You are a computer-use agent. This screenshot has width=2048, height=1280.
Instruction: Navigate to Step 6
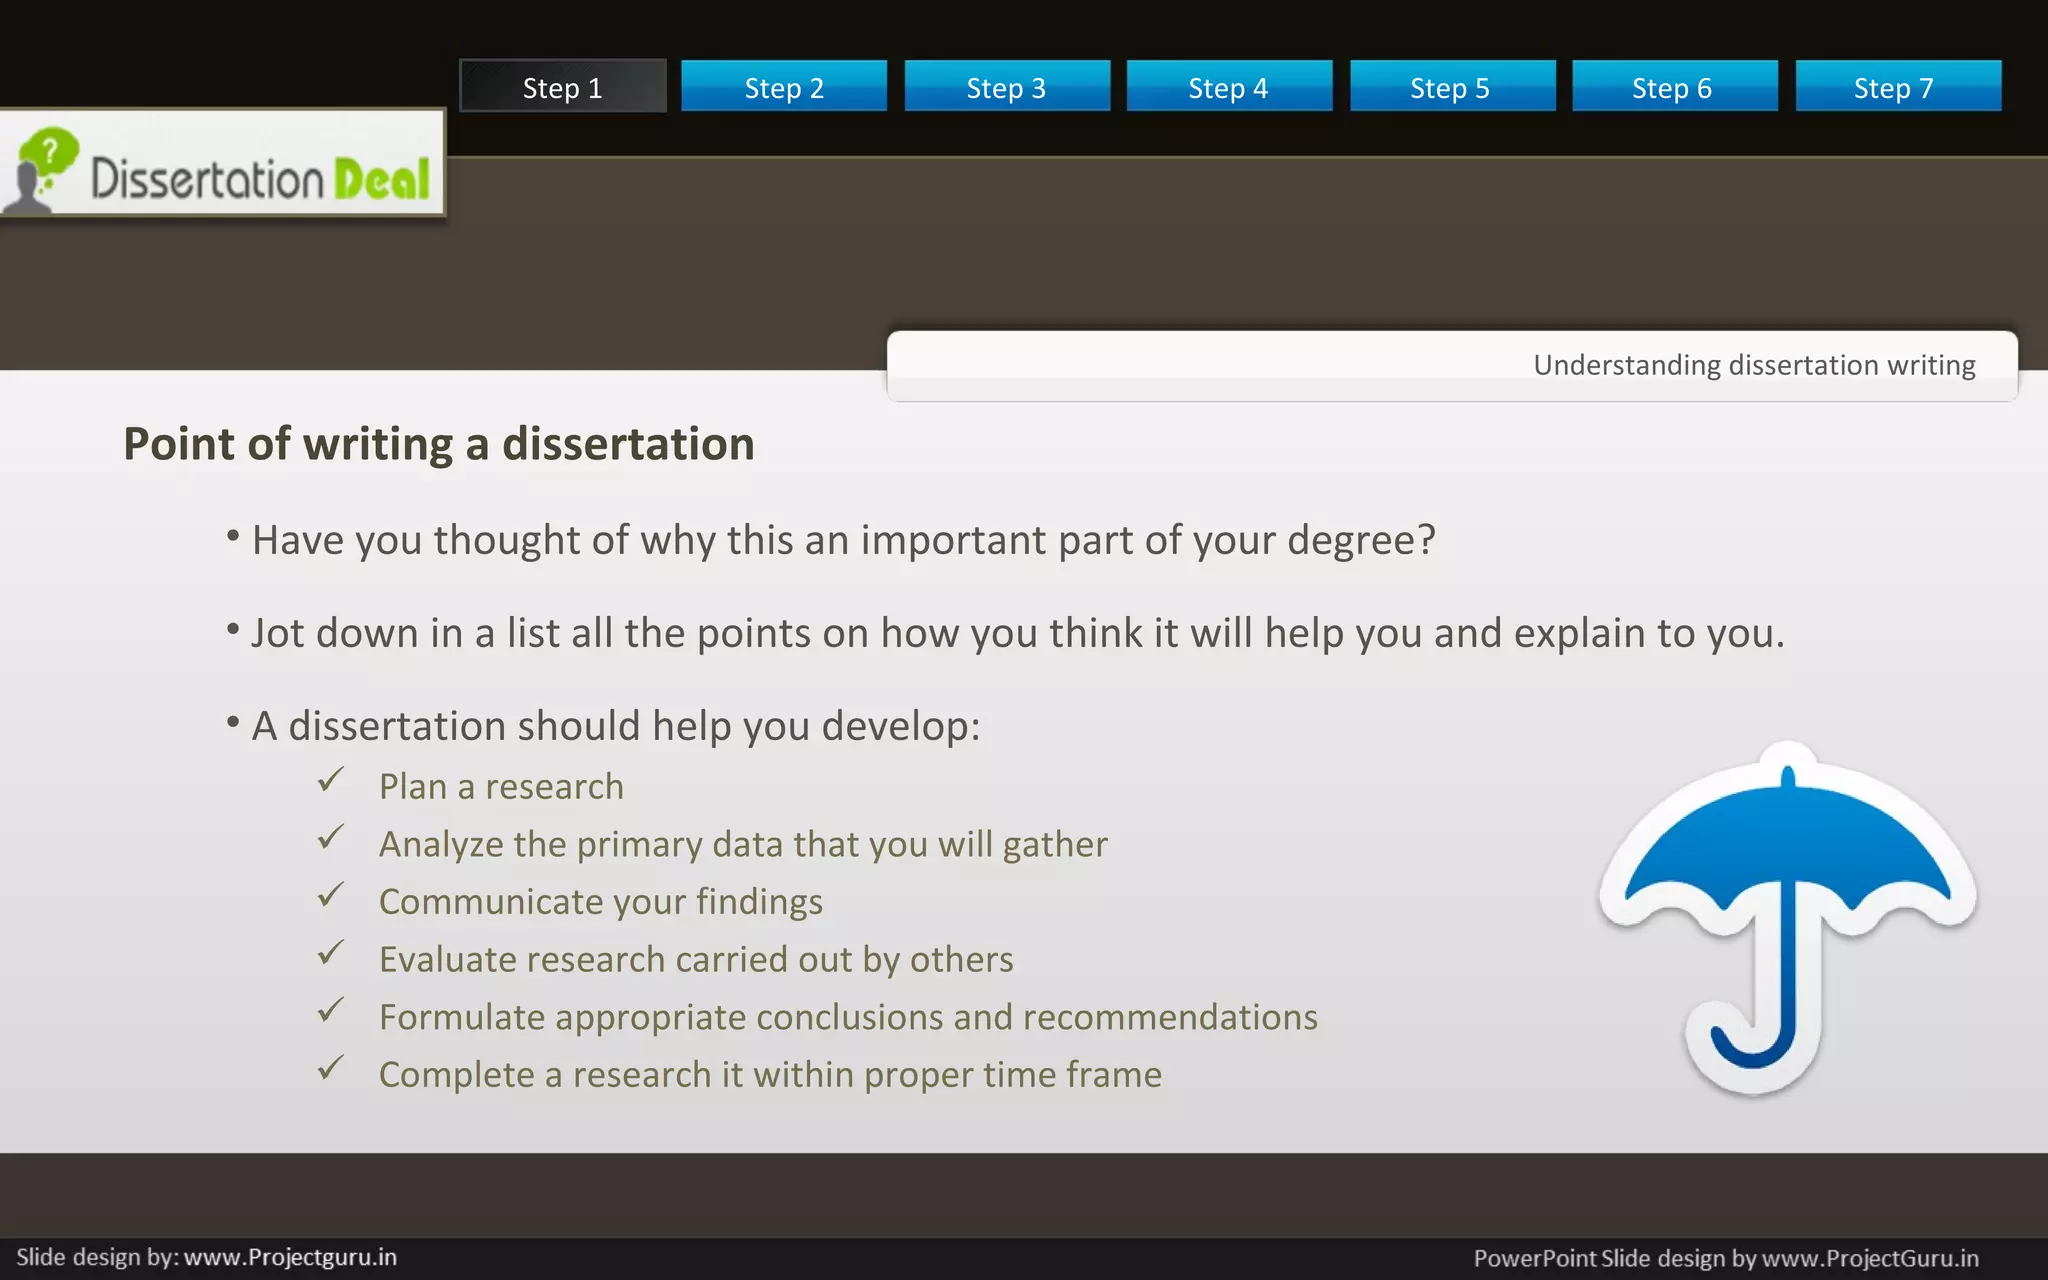(x=1672, y=87)
